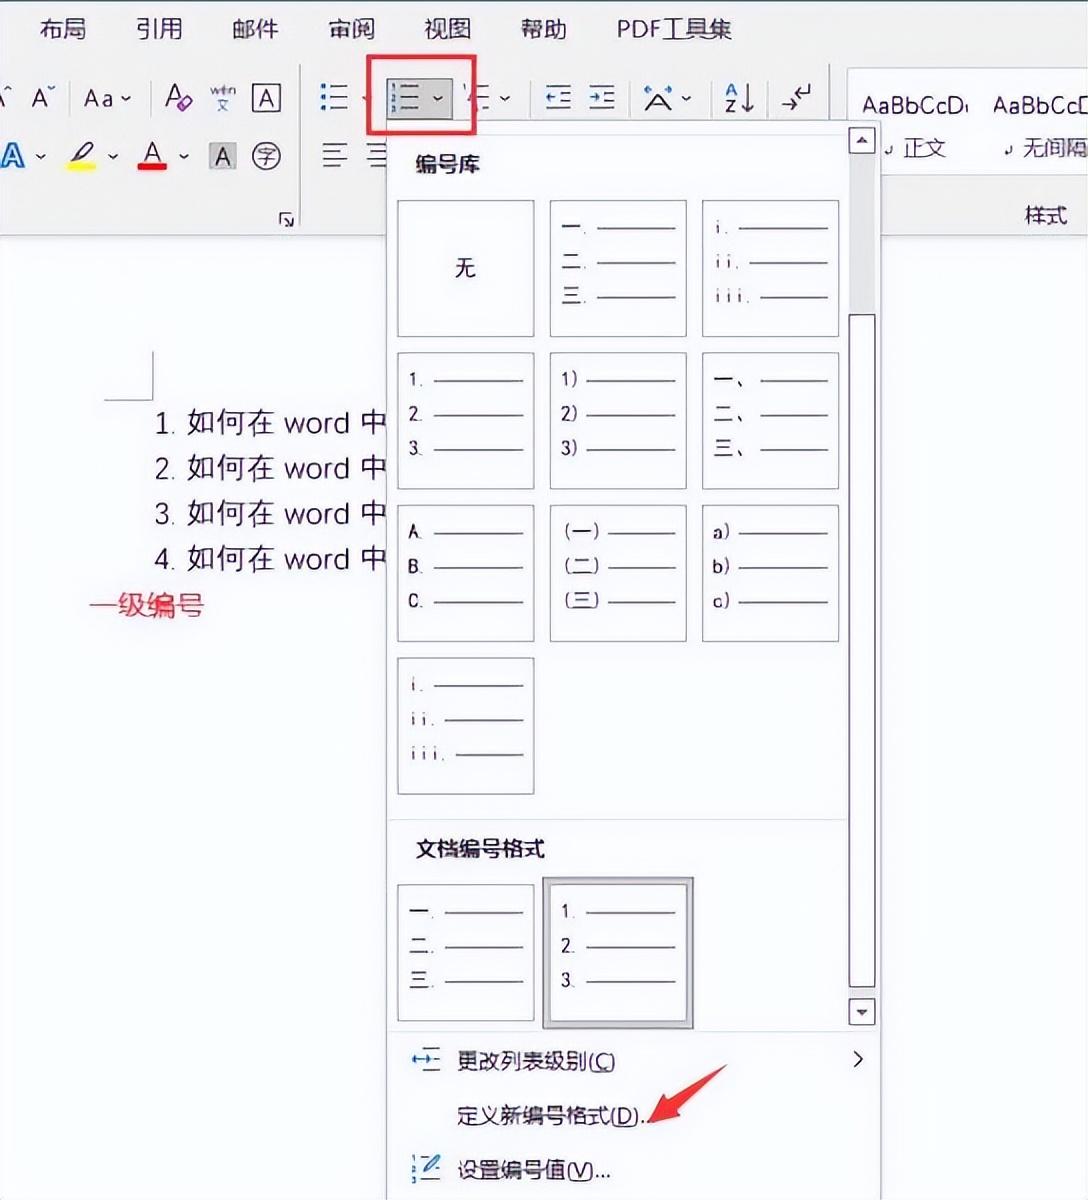Click document line "4. 如何在 word 中"
Screen dimensions: 1088x1200
[270, 559]
